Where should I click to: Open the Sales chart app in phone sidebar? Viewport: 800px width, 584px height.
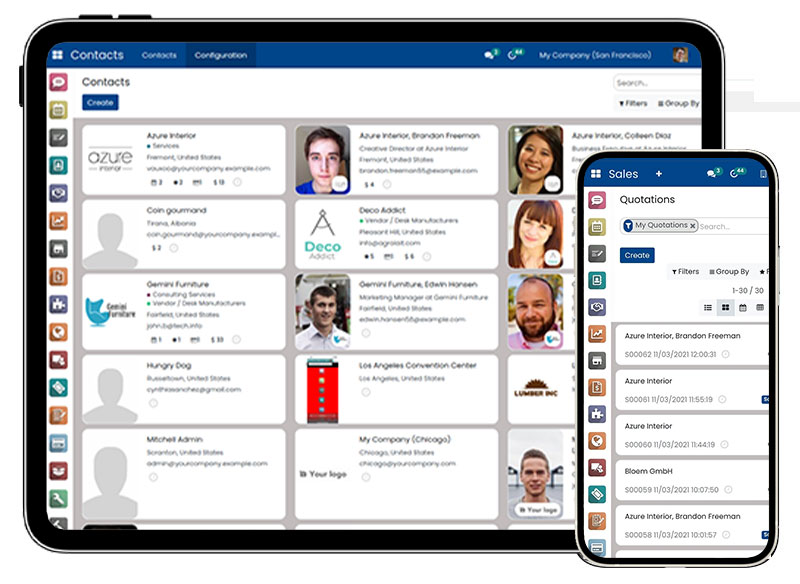[597, 334]
